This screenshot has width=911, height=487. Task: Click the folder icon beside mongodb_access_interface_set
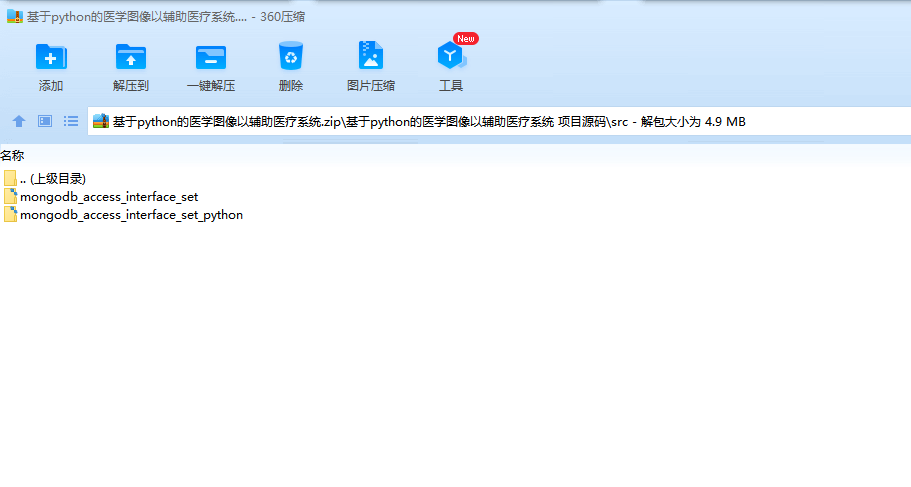[10, 196]
